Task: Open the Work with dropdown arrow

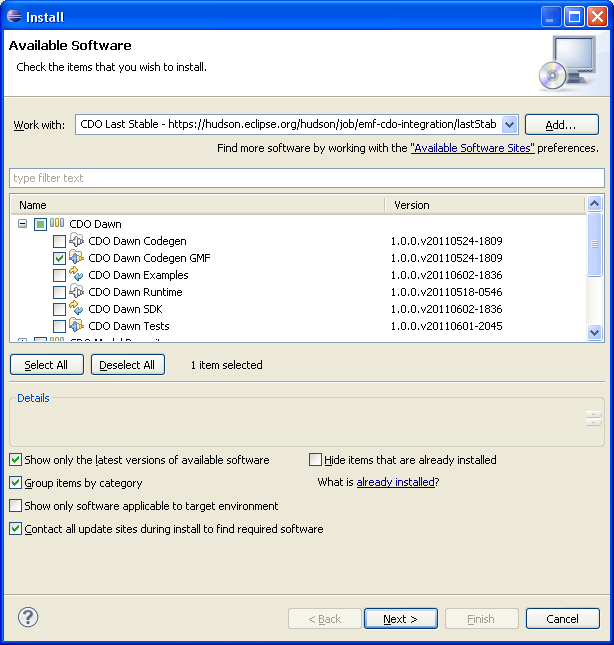Action: [510, 124]
